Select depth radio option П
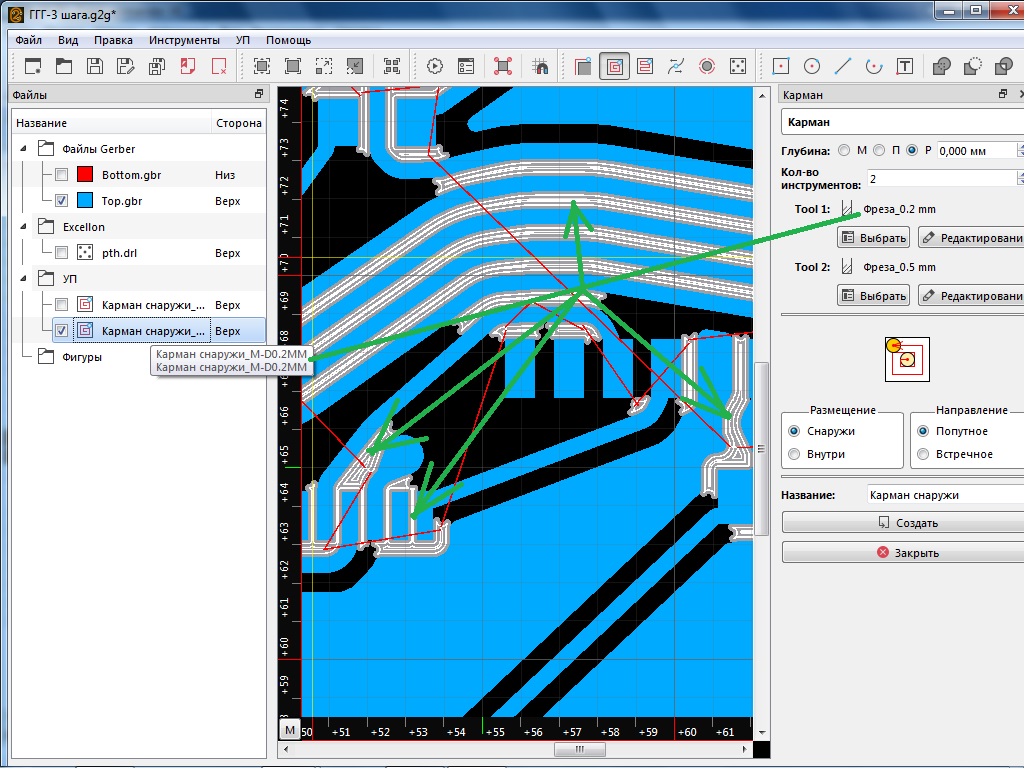Viewport: 1032px width, 774px height. click(x=879, y=151)
